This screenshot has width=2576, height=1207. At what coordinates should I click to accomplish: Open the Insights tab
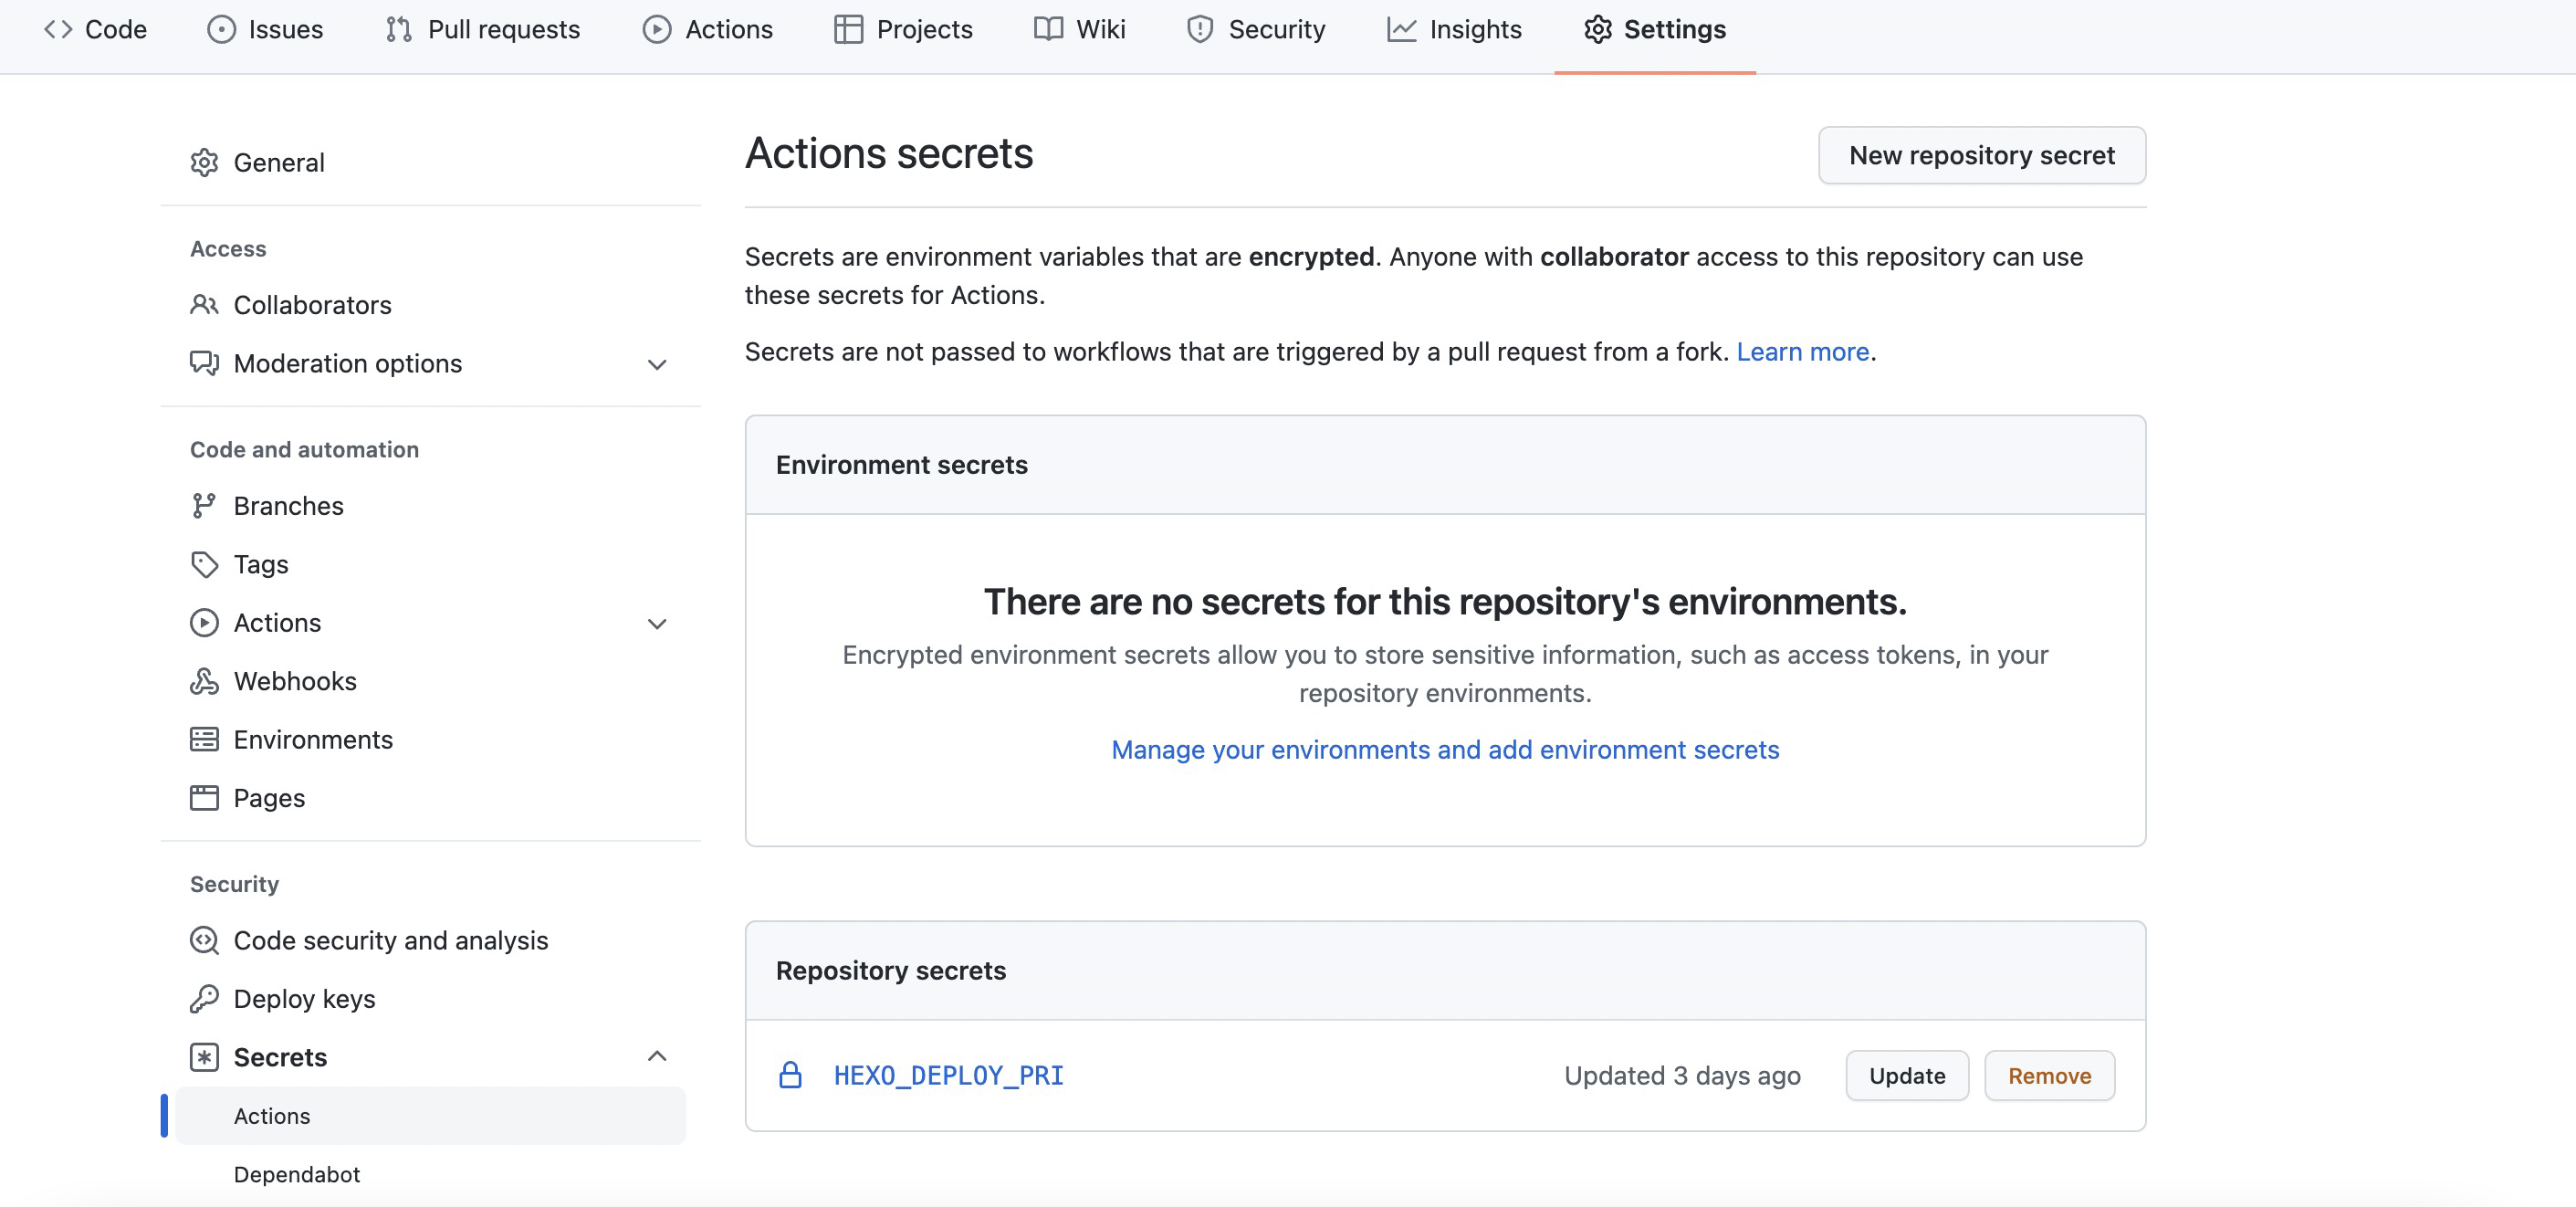click(x=1454, y=30)
